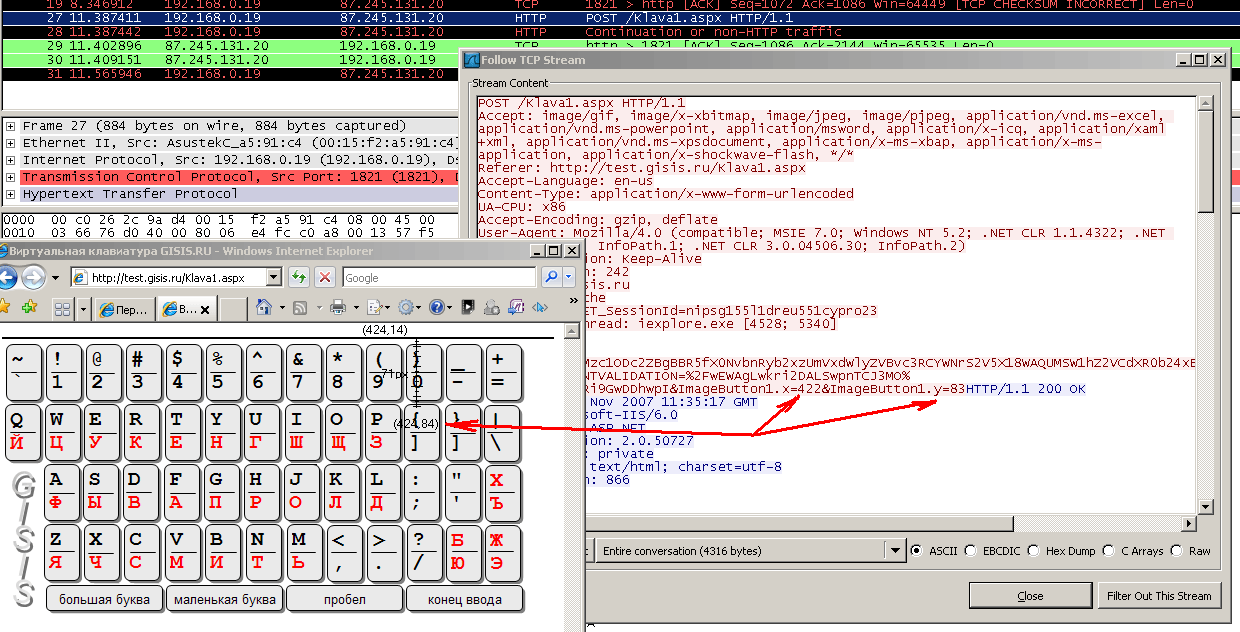Click the virtual keyboard +/= key
Screen dimensions: 1240x632
503,371
